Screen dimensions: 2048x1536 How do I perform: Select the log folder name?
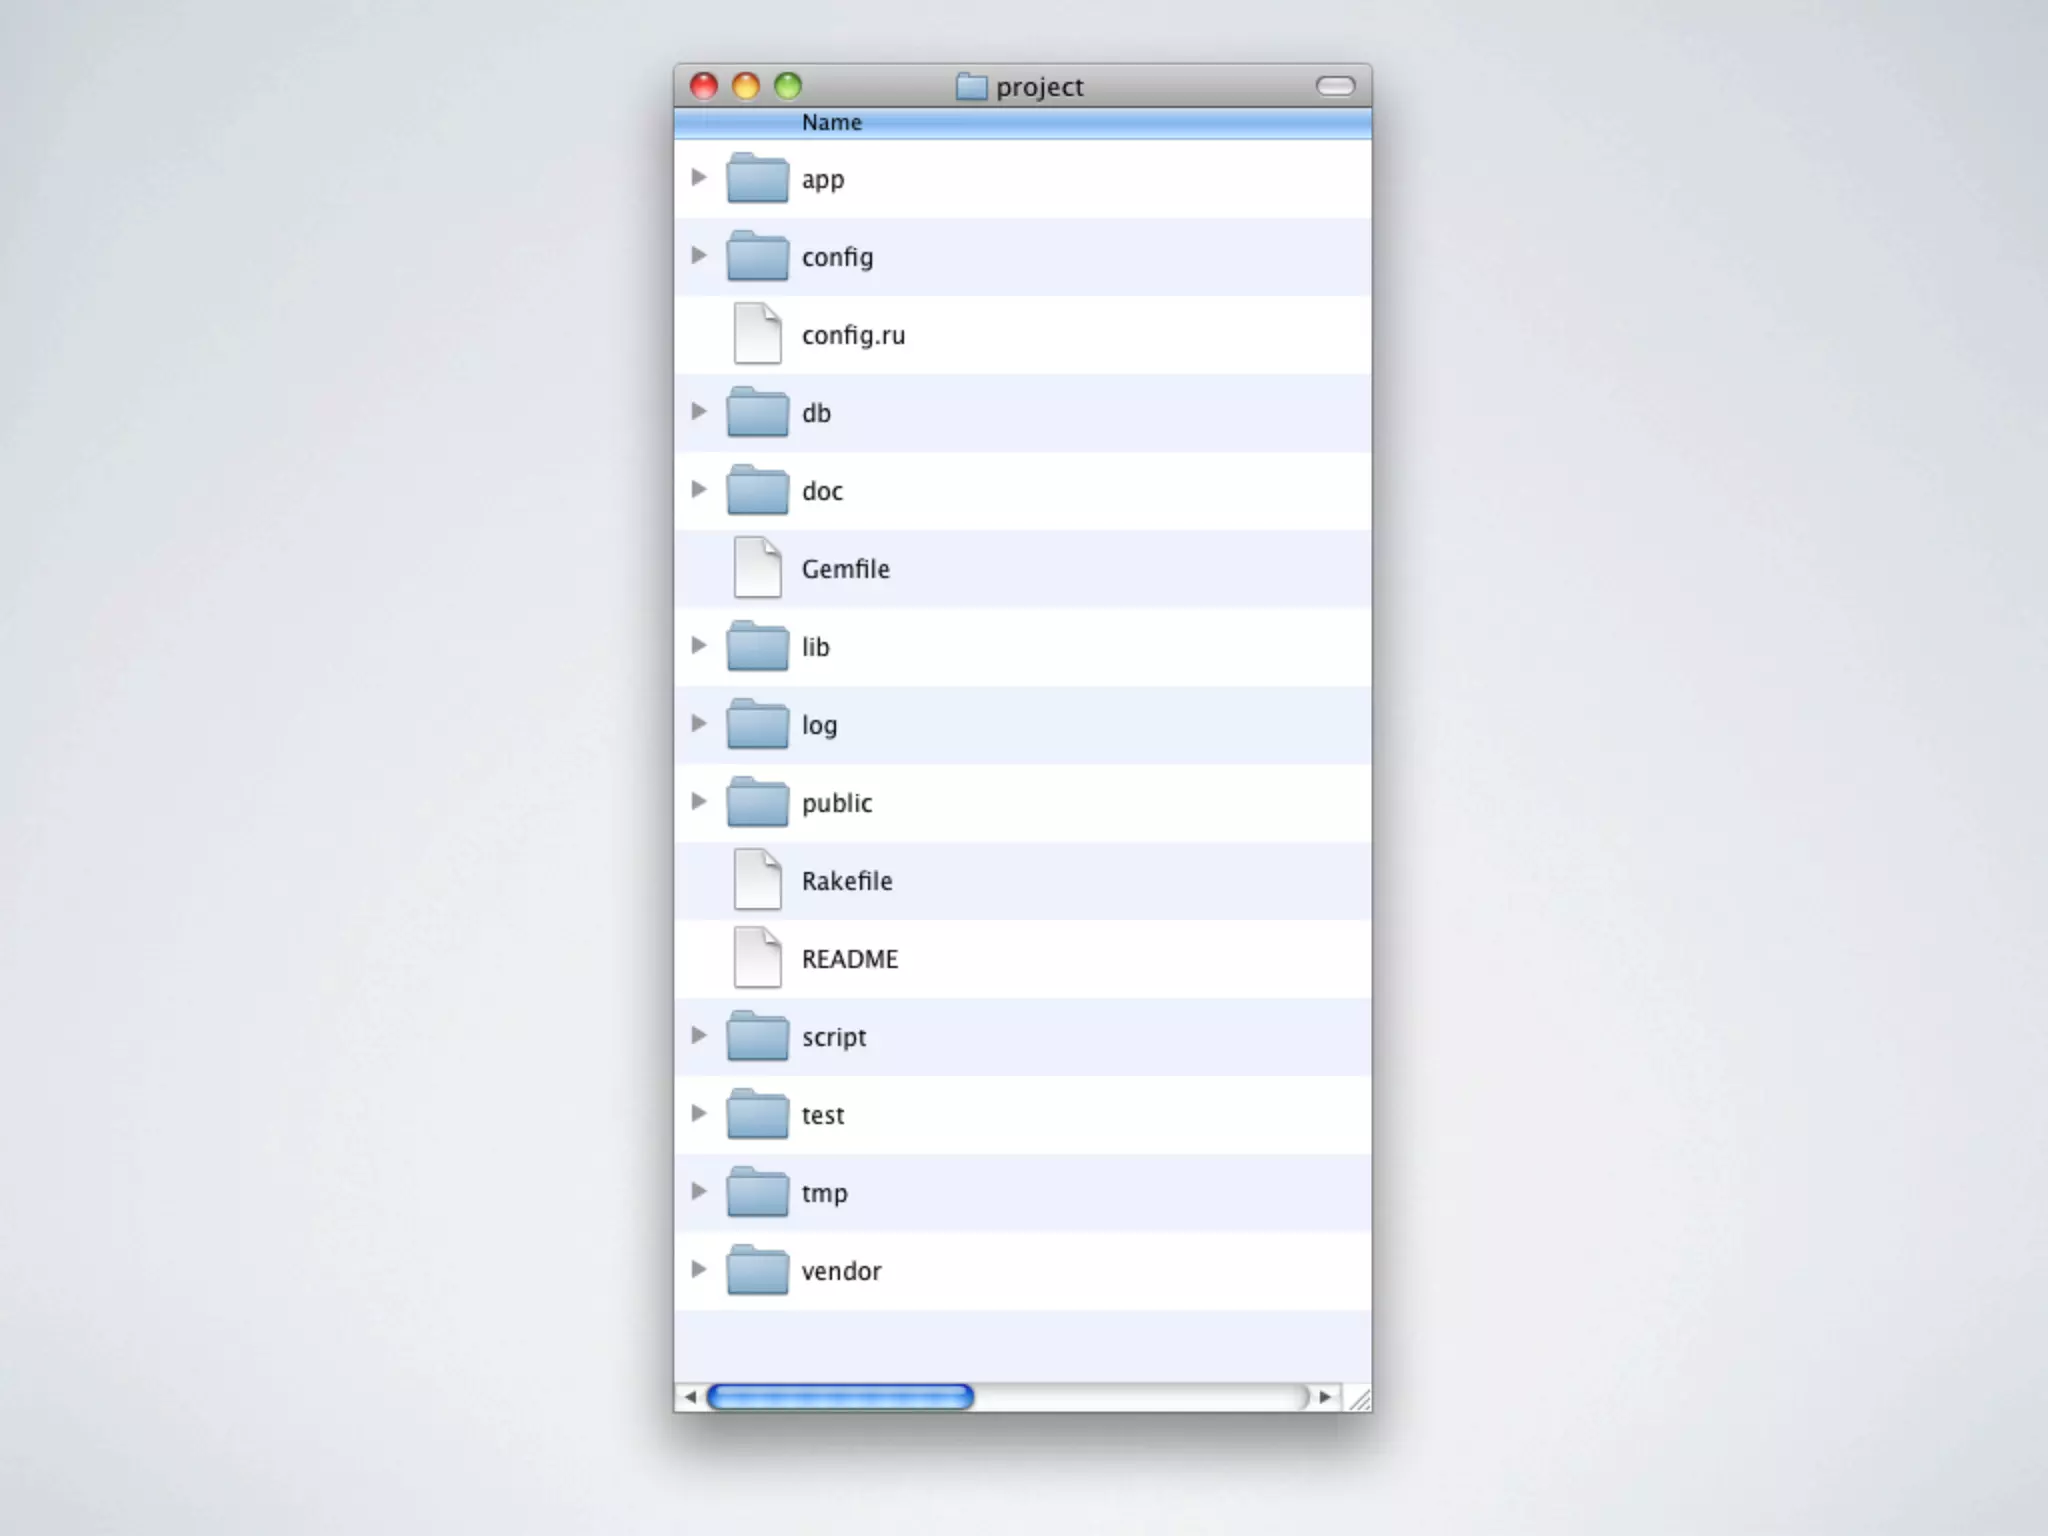819,725
